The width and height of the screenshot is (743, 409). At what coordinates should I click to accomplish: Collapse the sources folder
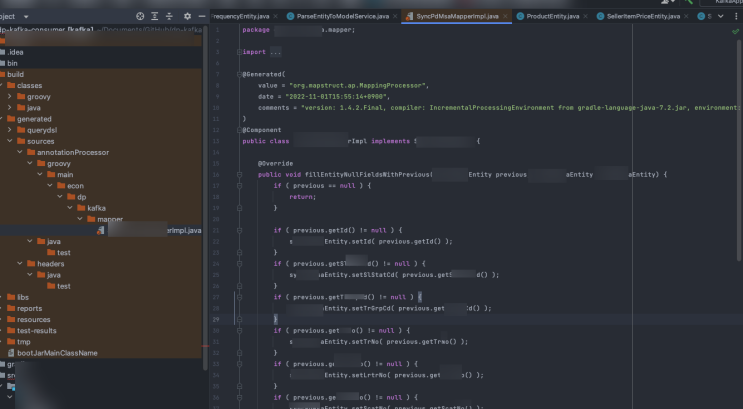pyautogui.click(x=9, y=141)
